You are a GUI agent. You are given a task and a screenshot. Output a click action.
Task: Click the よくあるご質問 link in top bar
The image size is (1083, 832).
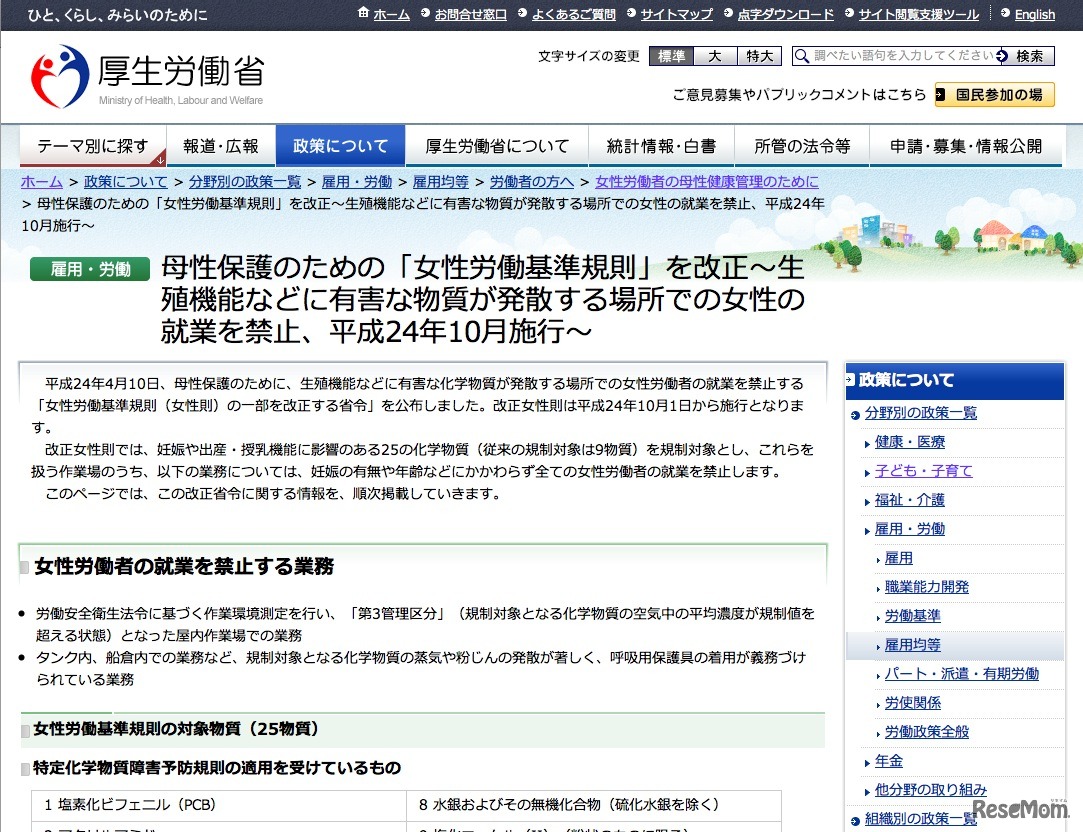point(572,14)
